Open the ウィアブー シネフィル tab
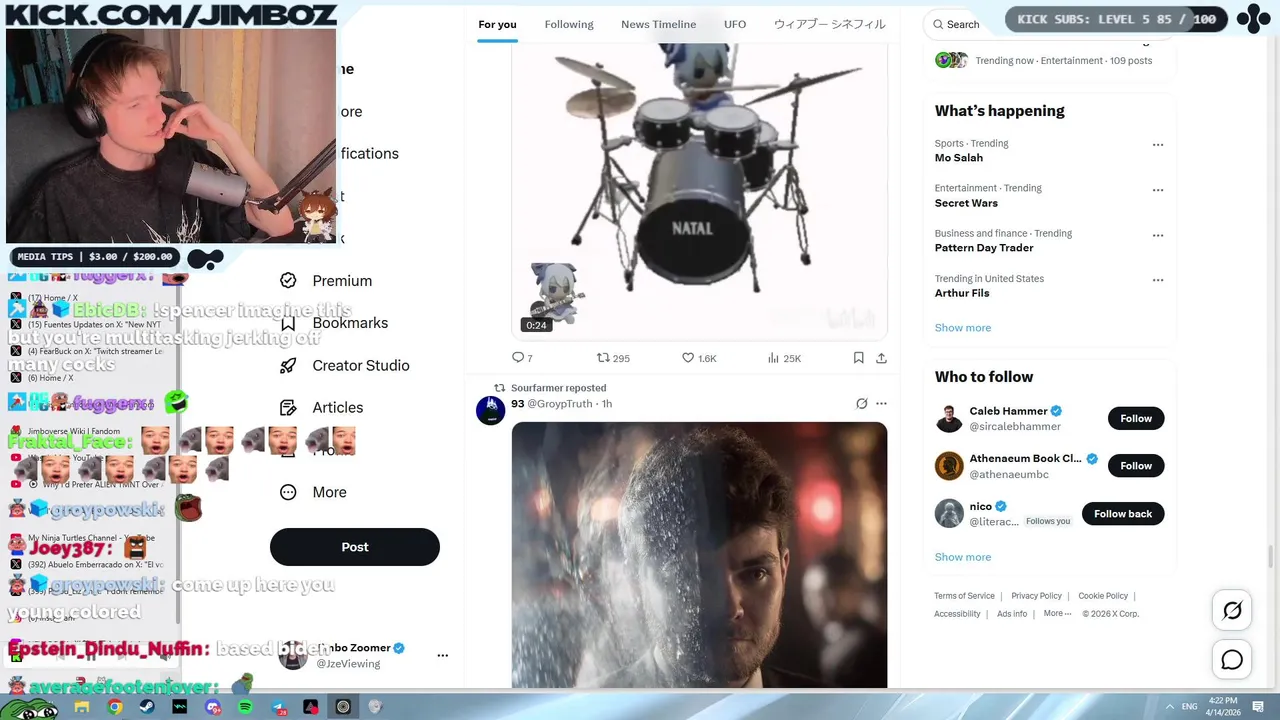 [x=829, y=24]
